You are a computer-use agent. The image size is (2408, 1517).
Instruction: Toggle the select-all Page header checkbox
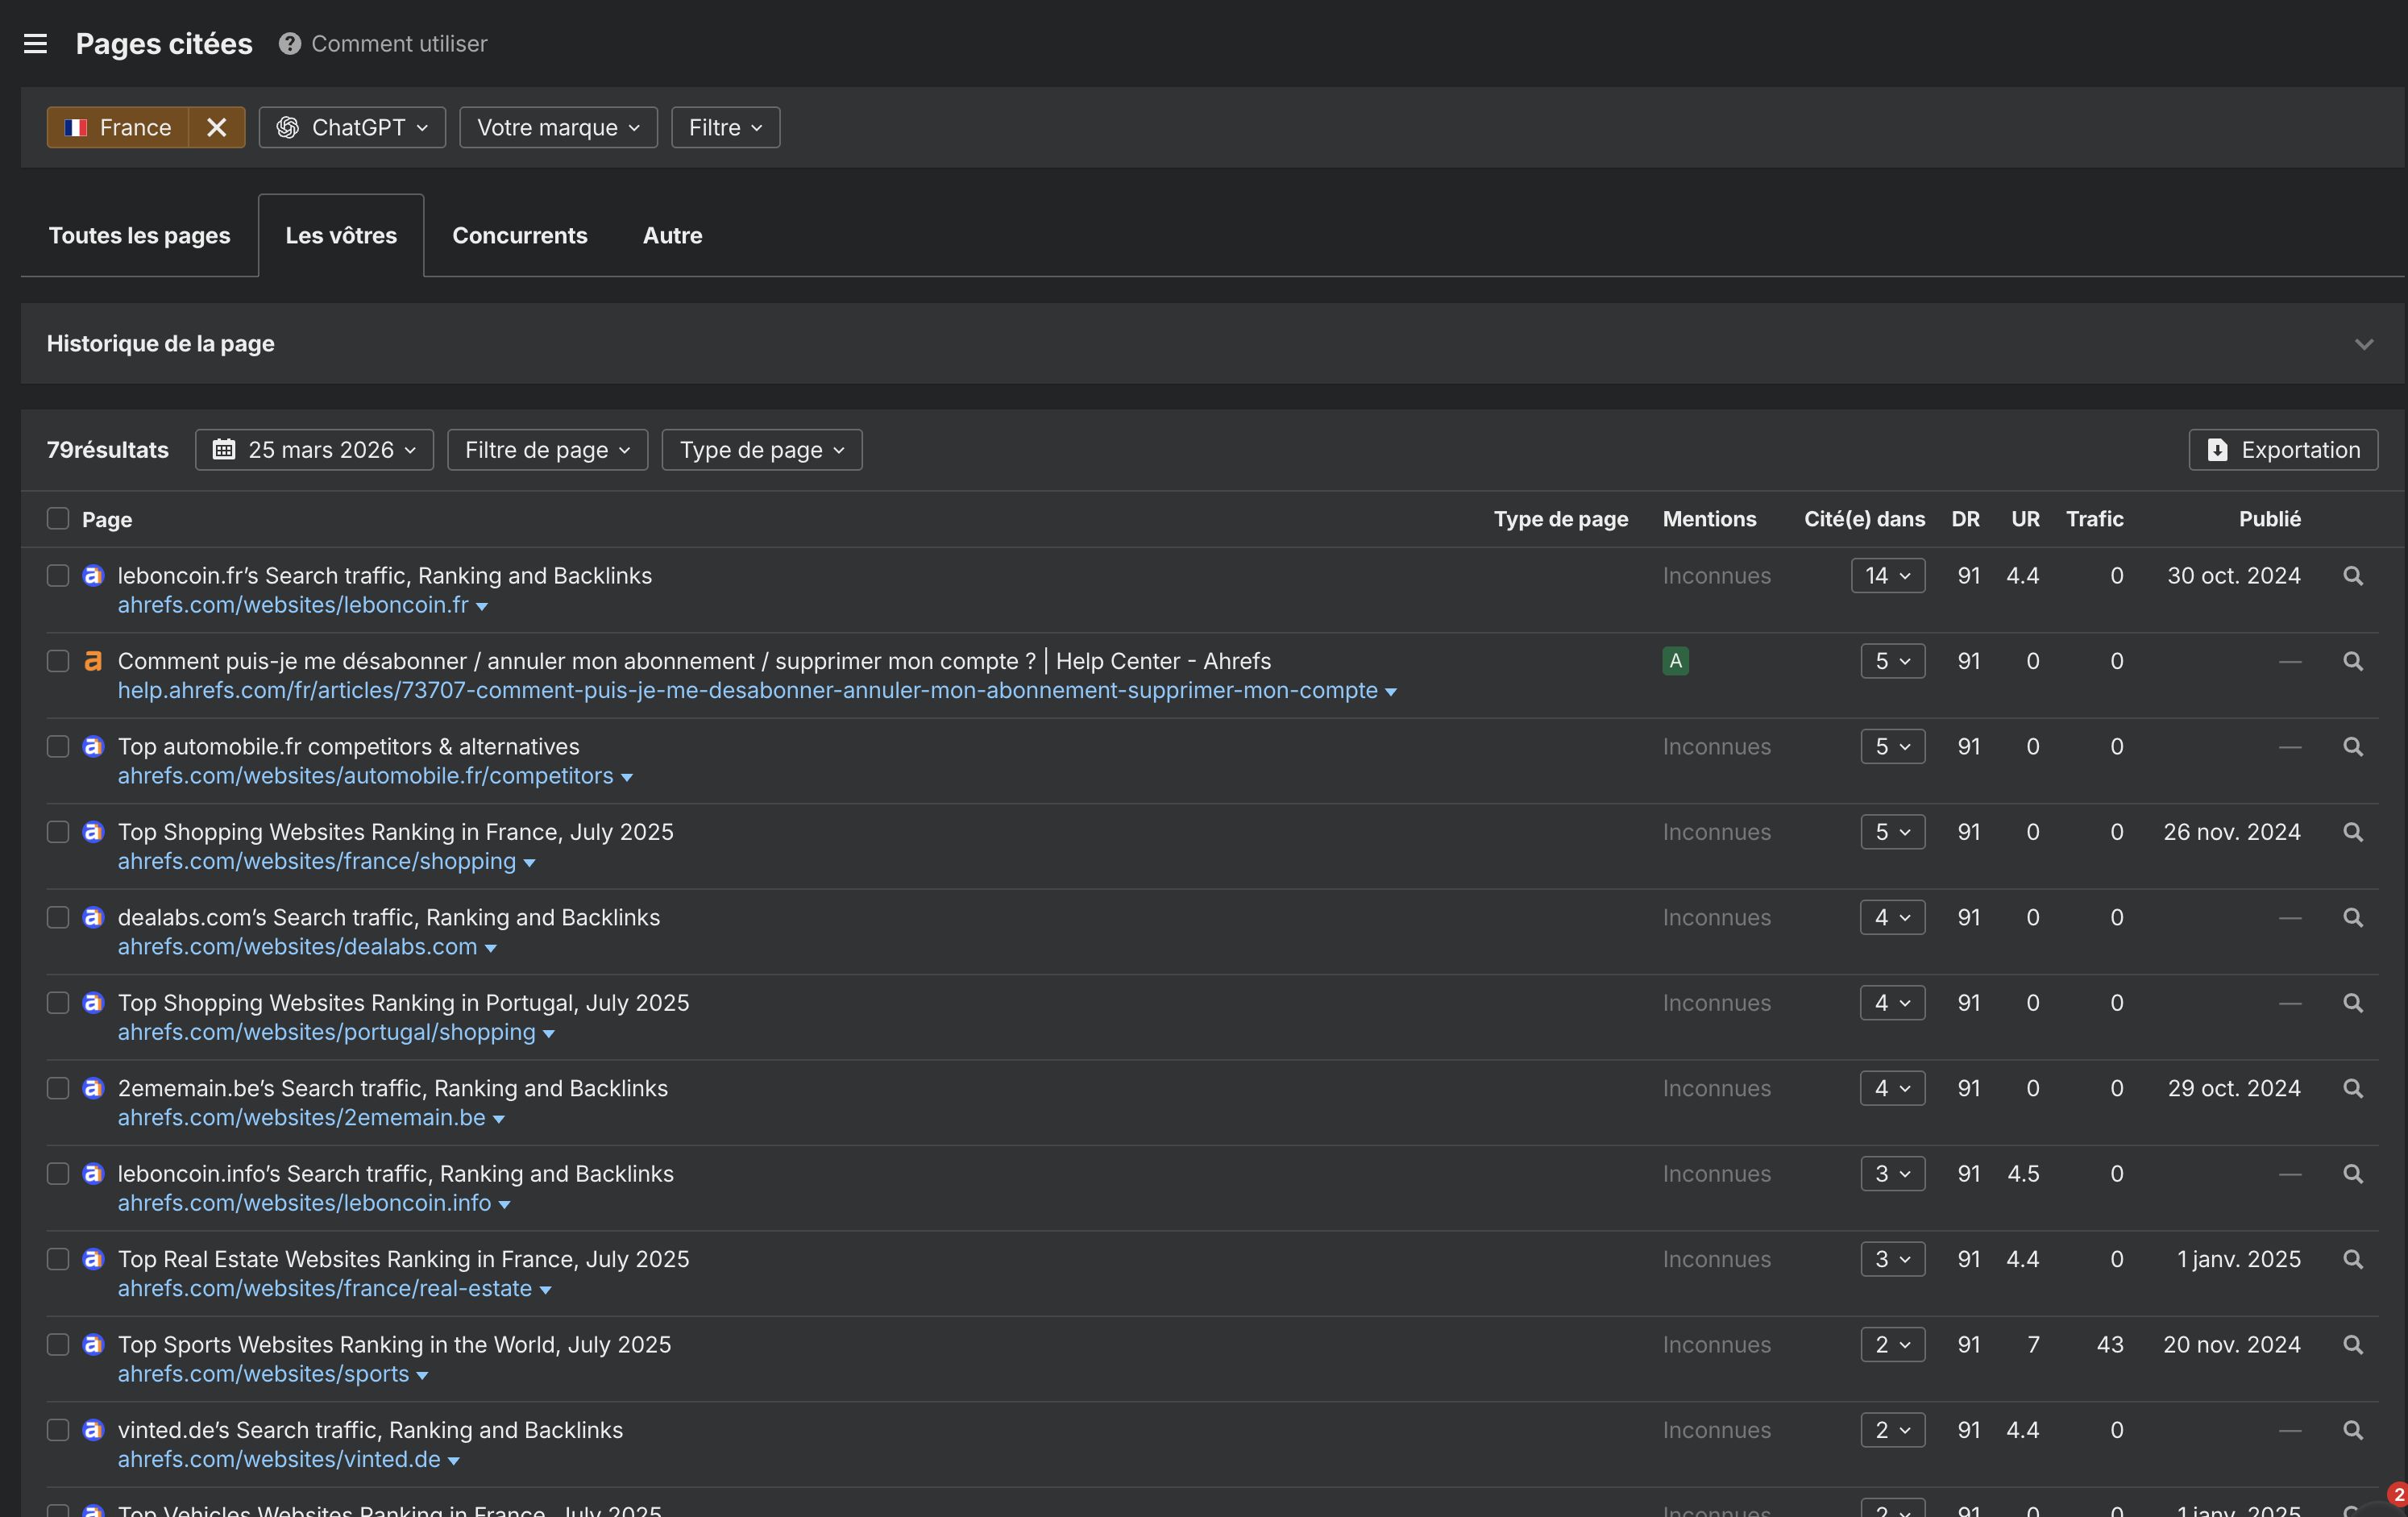coord(58,518)
